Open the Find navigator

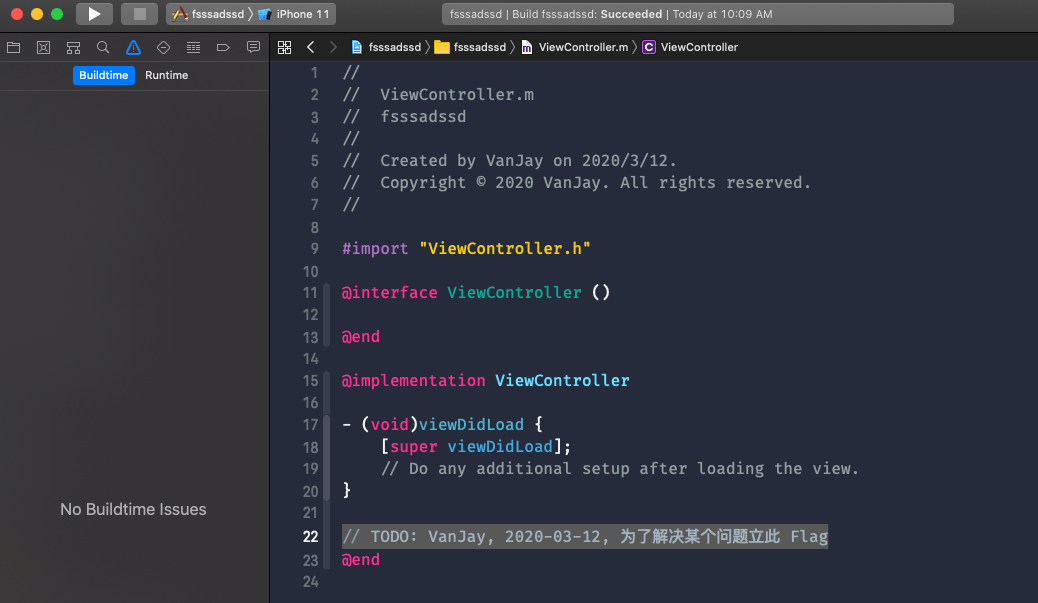point(103,47)
